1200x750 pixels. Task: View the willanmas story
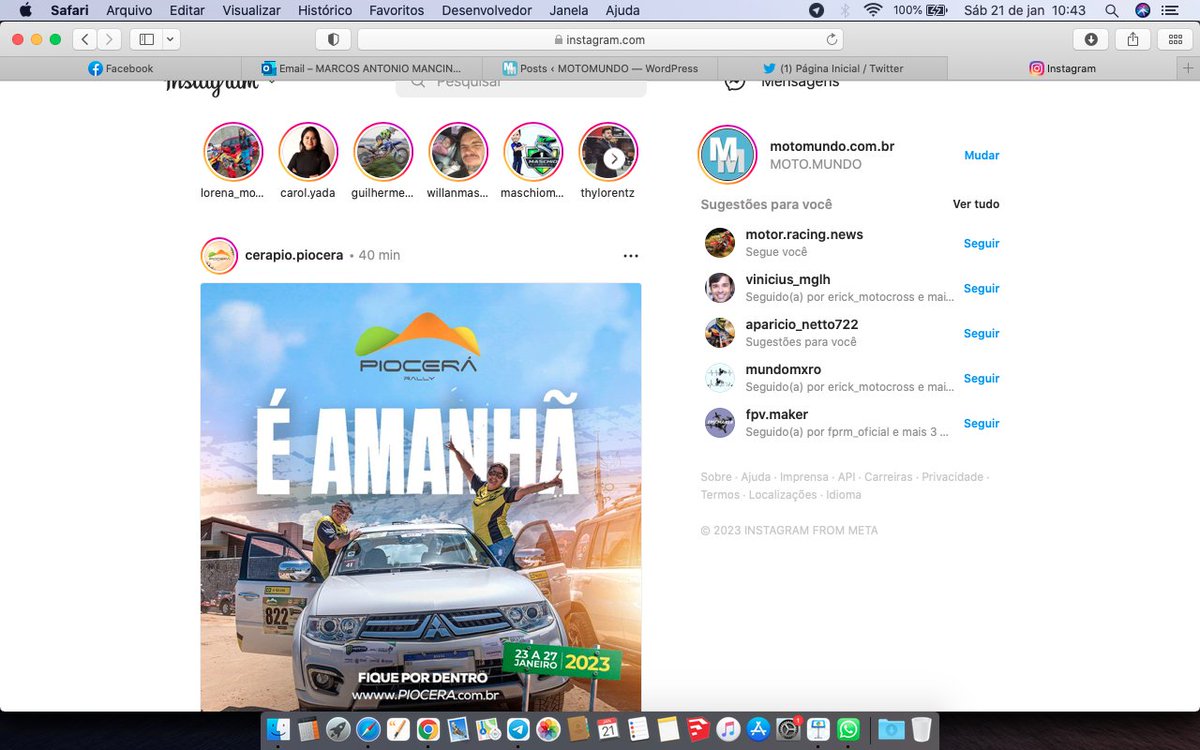click(x=458, y=152)
